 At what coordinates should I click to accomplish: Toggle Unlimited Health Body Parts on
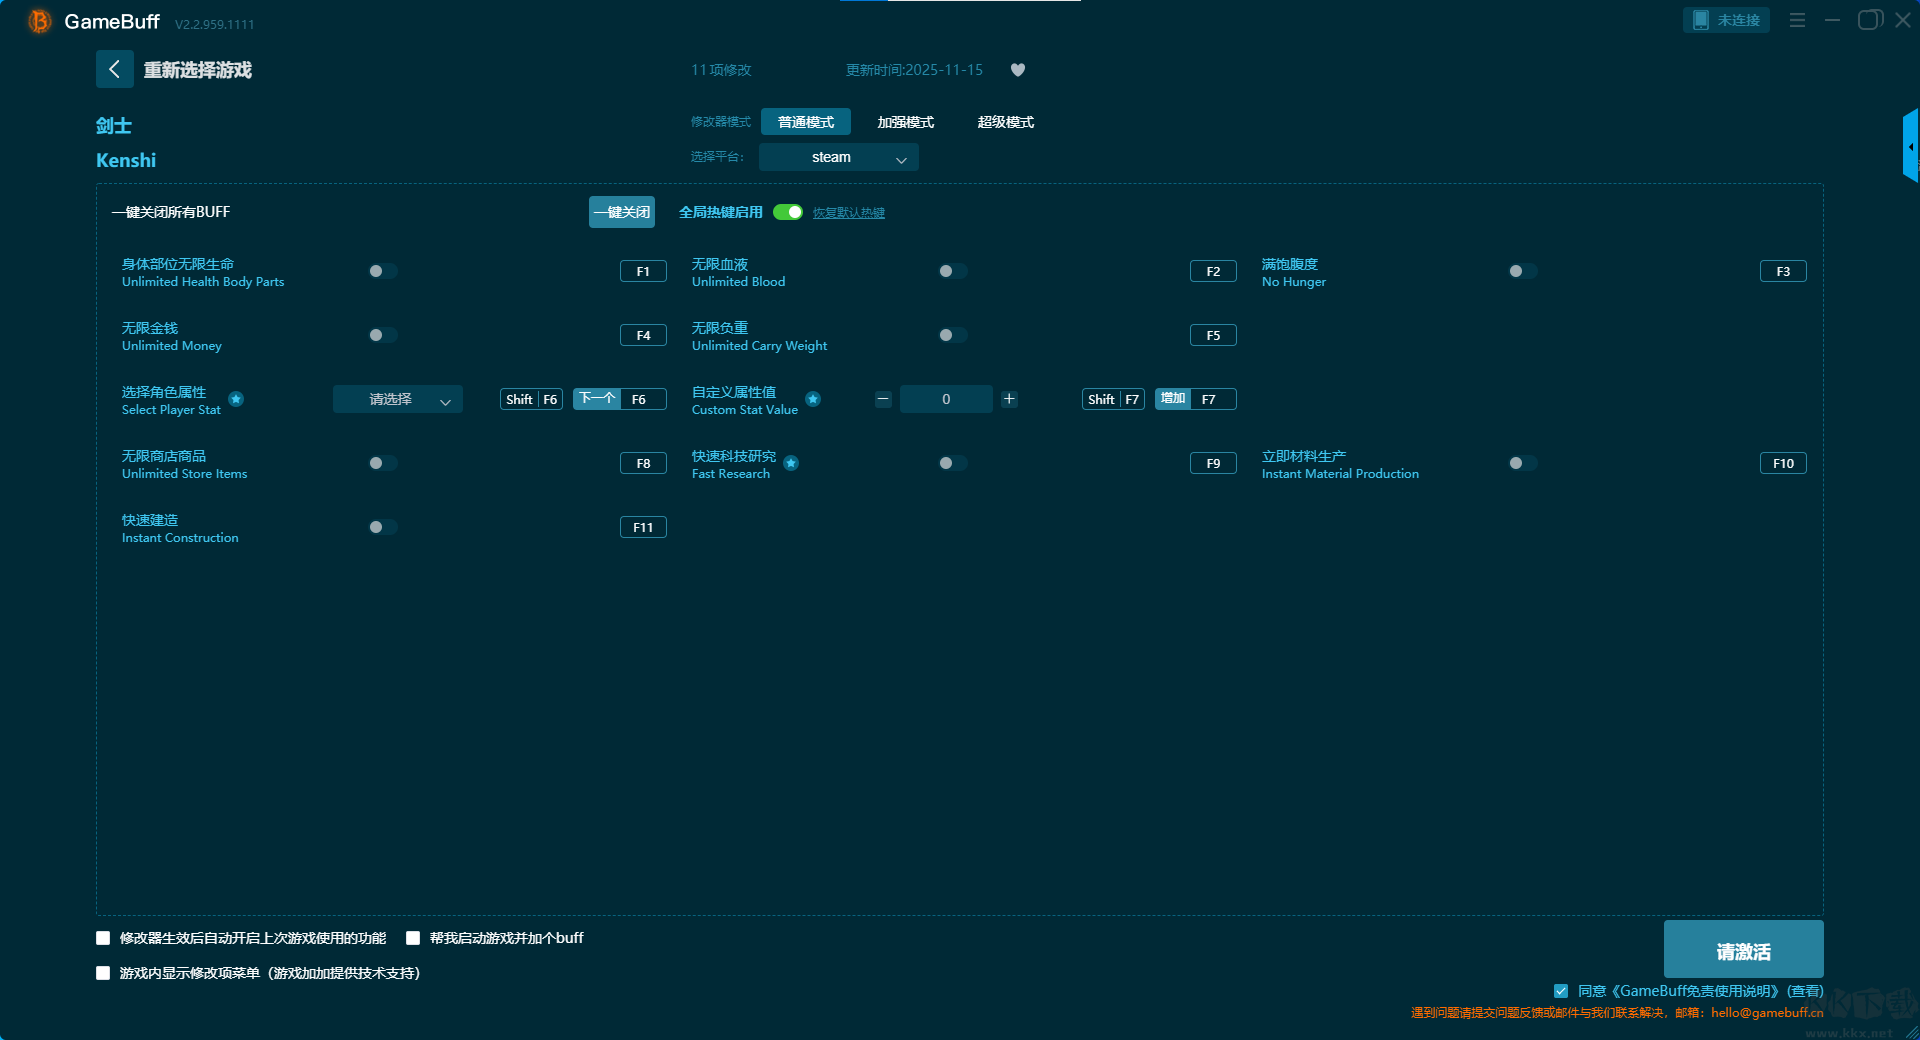coord(382,271)
